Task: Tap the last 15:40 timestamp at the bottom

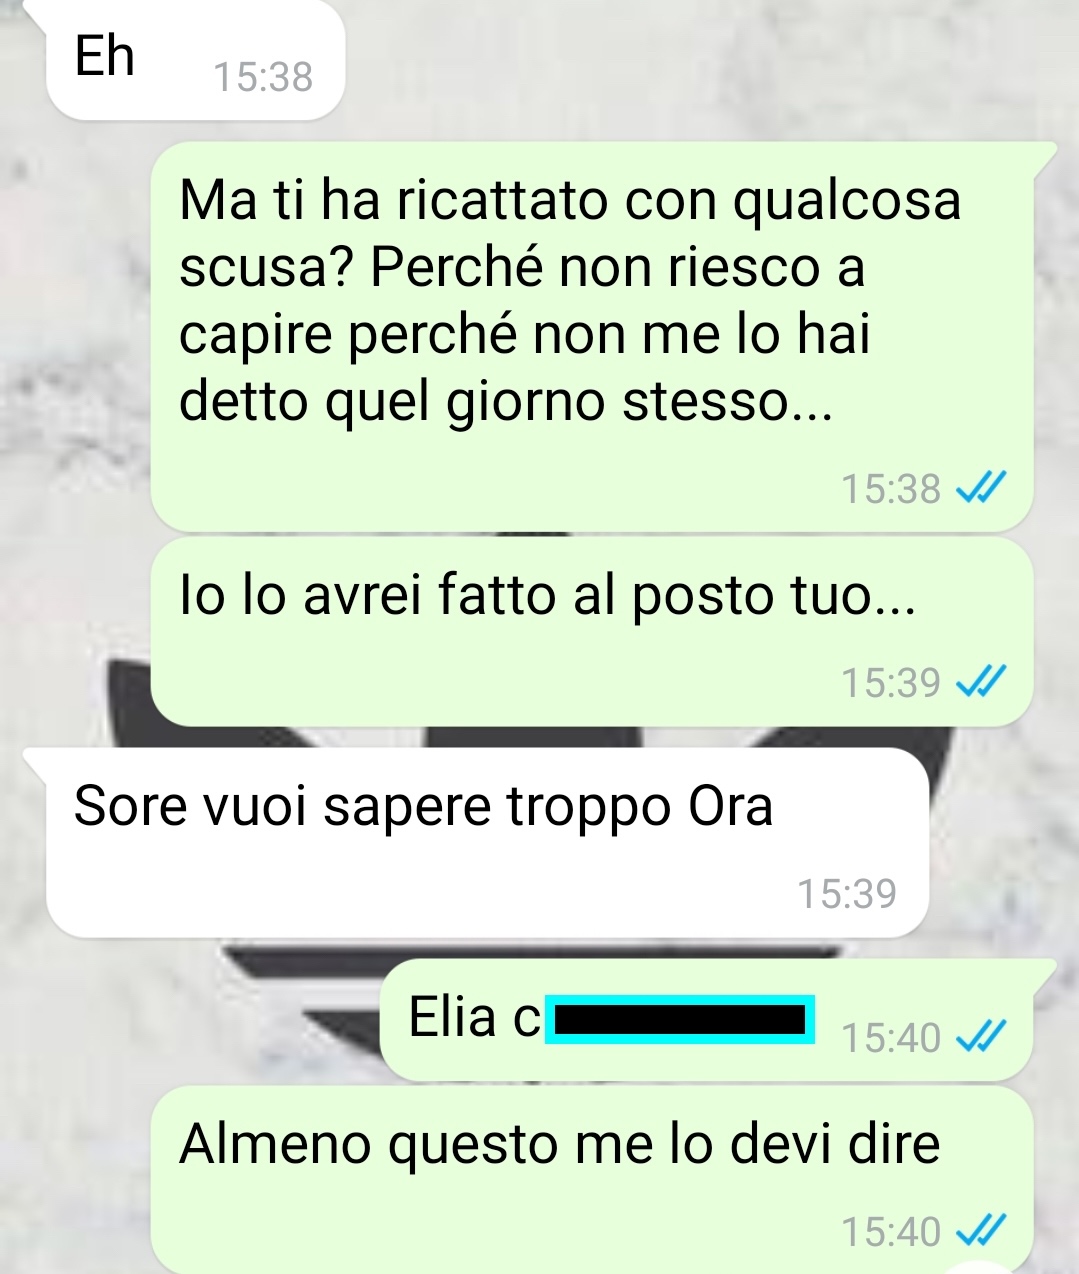Action: (891, 1231)
